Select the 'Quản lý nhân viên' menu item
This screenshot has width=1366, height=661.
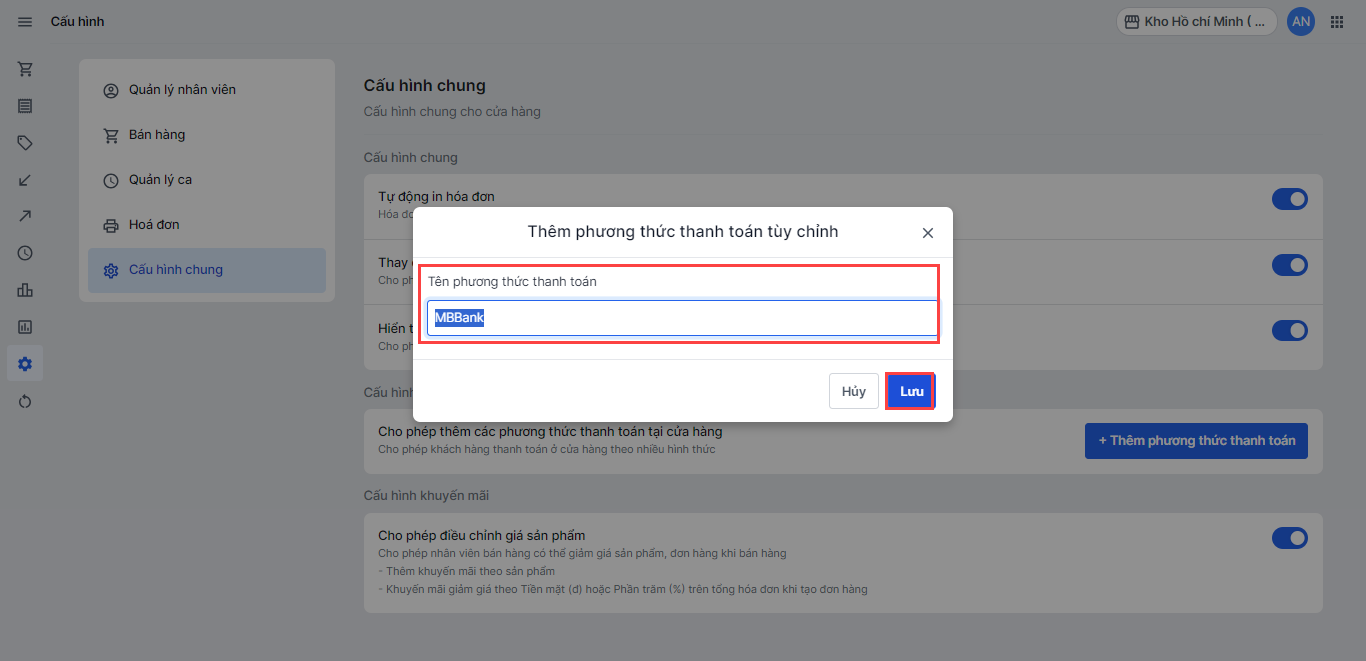click(182, 90)
